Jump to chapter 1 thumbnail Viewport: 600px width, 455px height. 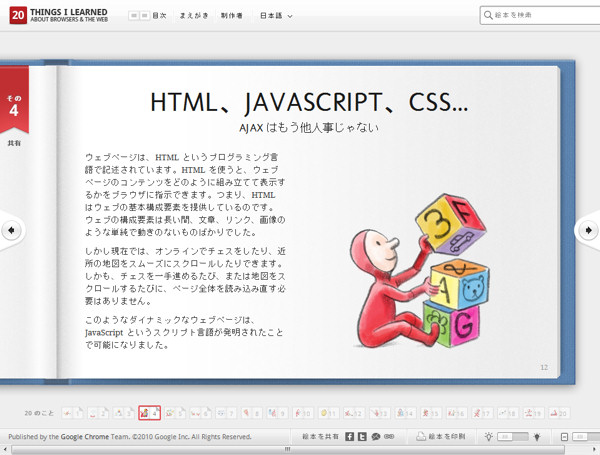pos(73,413)
